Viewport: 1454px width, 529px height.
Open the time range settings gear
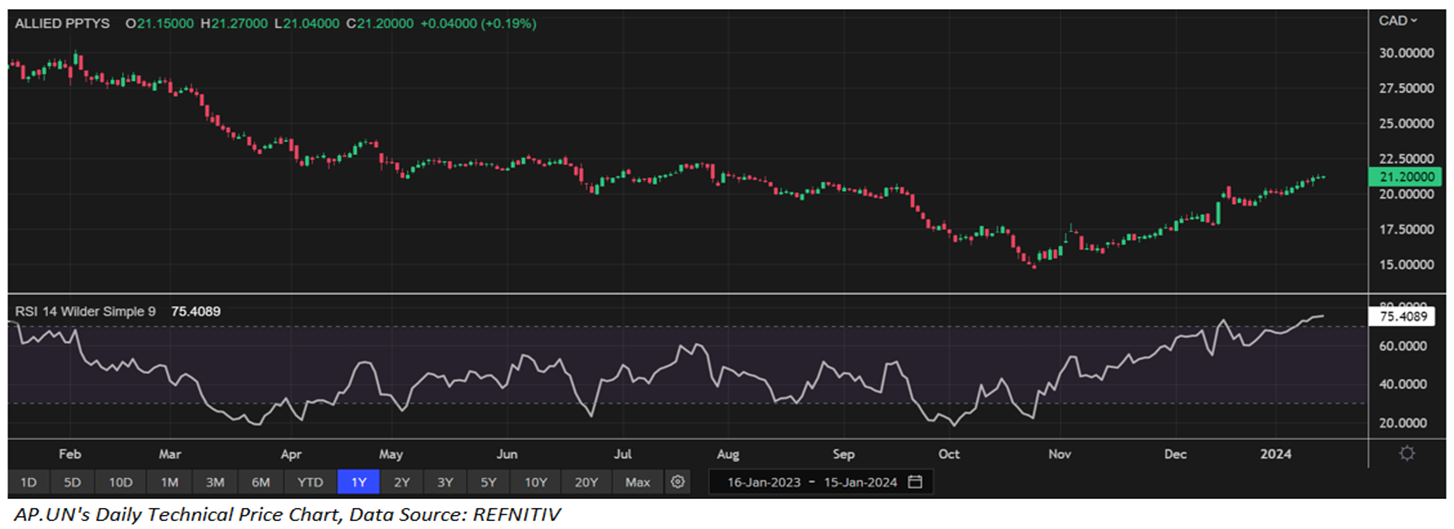pyautogui.click(x=678, y=483)
